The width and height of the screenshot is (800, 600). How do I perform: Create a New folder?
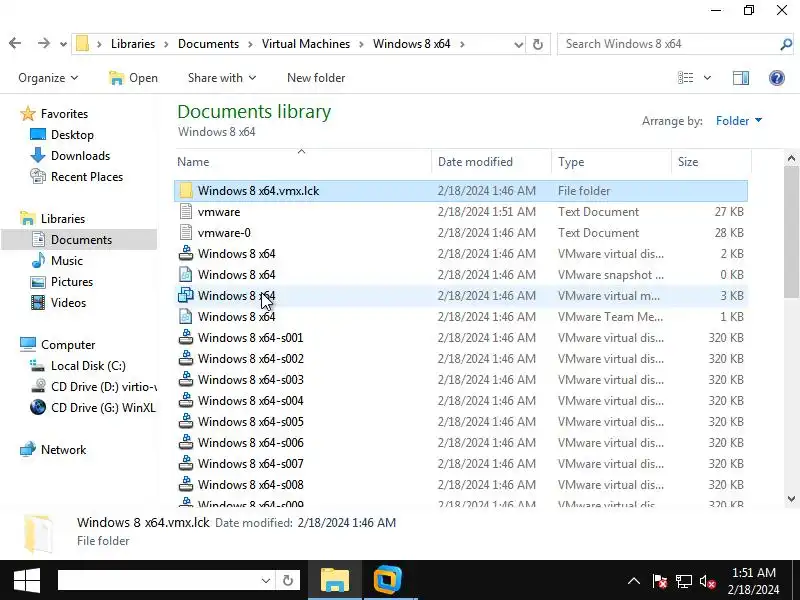316,78
